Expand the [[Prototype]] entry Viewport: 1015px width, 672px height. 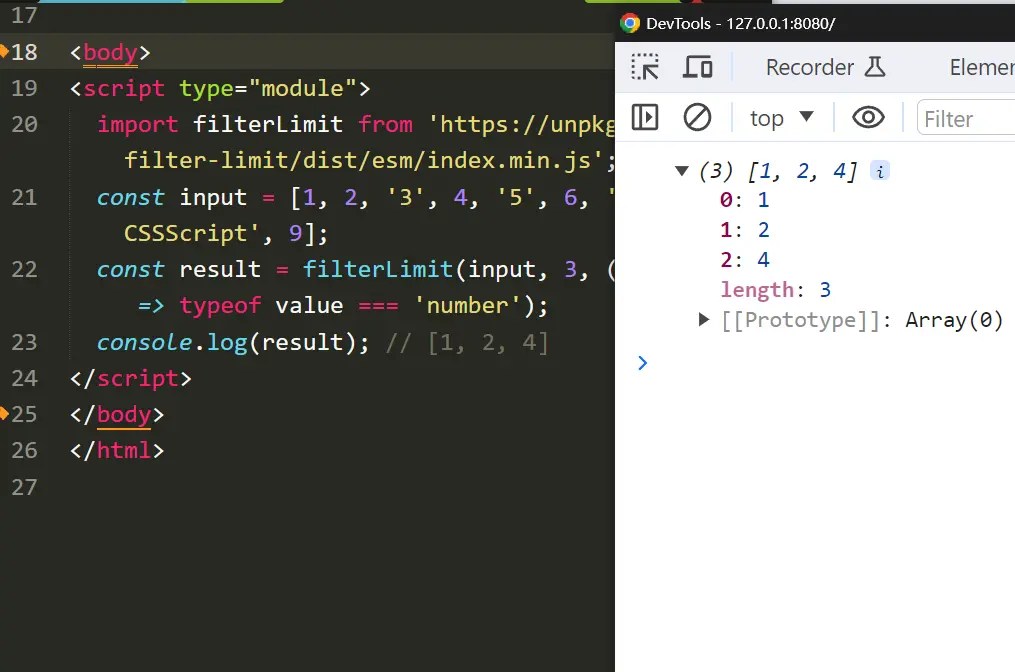[x=704, y=319]
